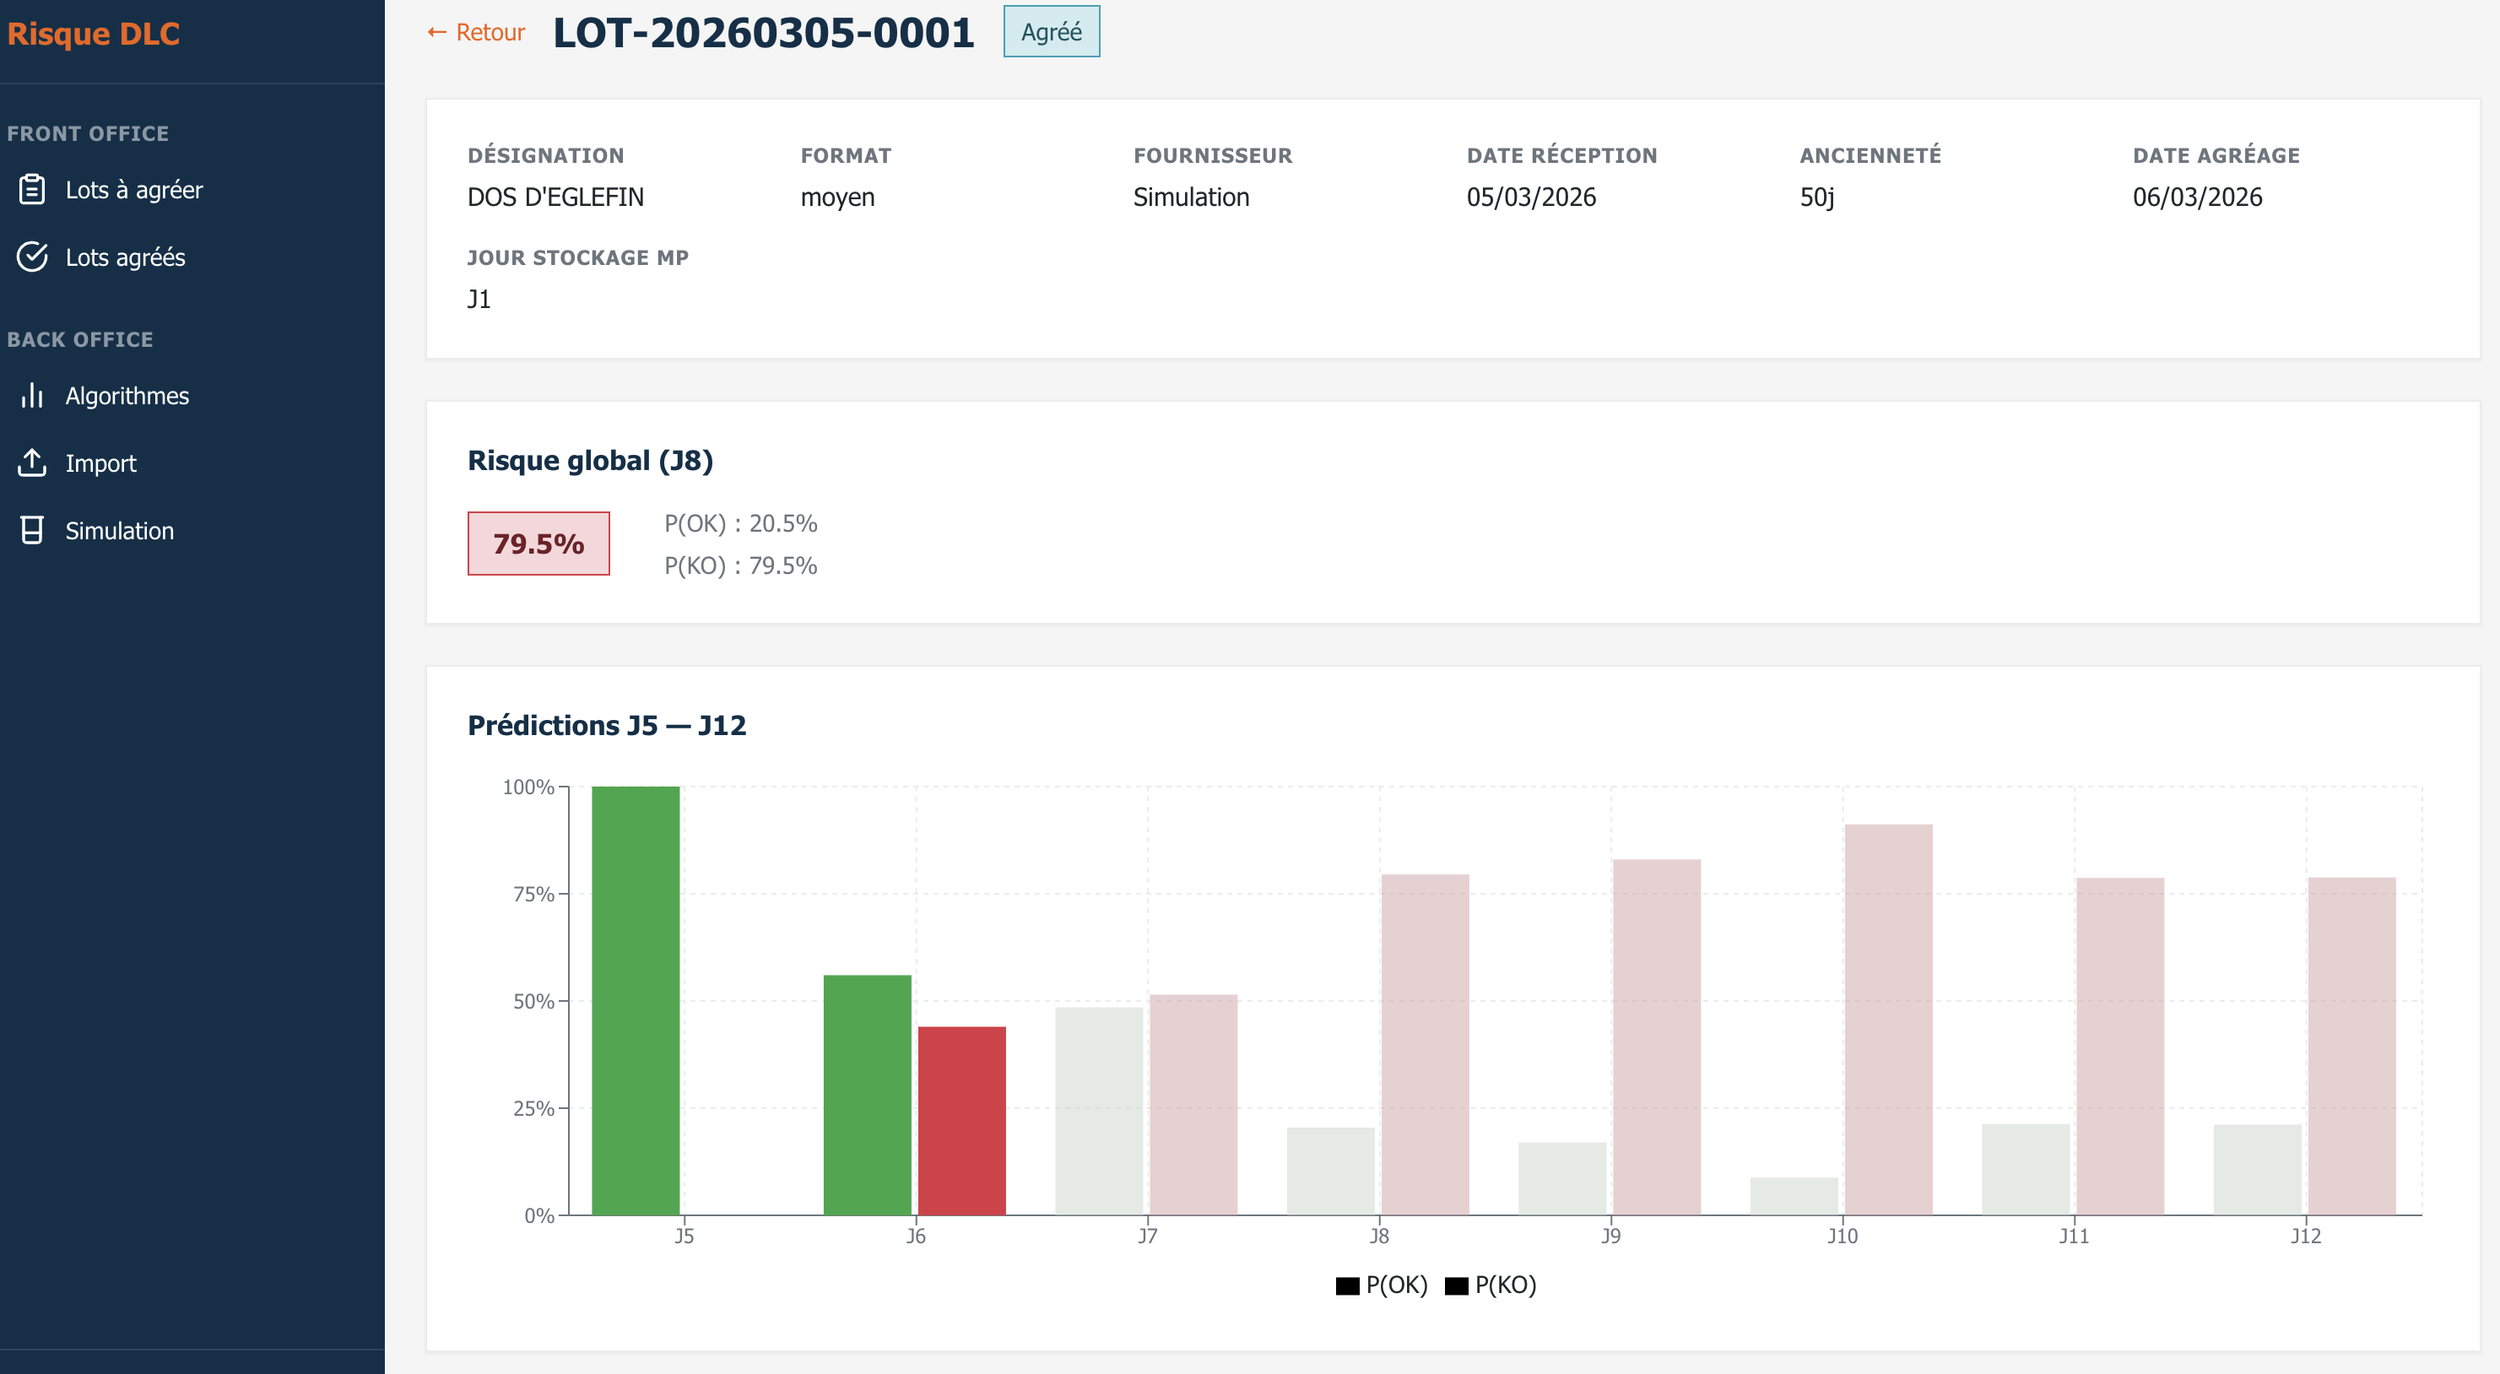Click the green P(OK) bar at J5
This screenshot has height=1374, width=2500.
coord(635,1000)
